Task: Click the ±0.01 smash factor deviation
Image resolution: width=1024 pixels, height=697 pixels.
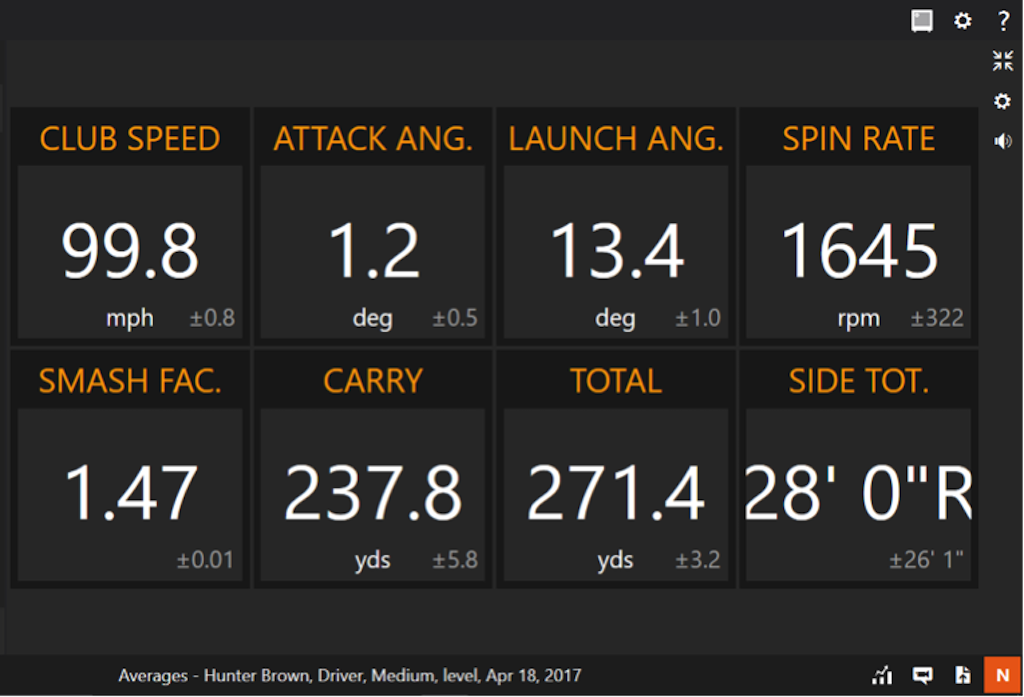Action: click(205, 560)
